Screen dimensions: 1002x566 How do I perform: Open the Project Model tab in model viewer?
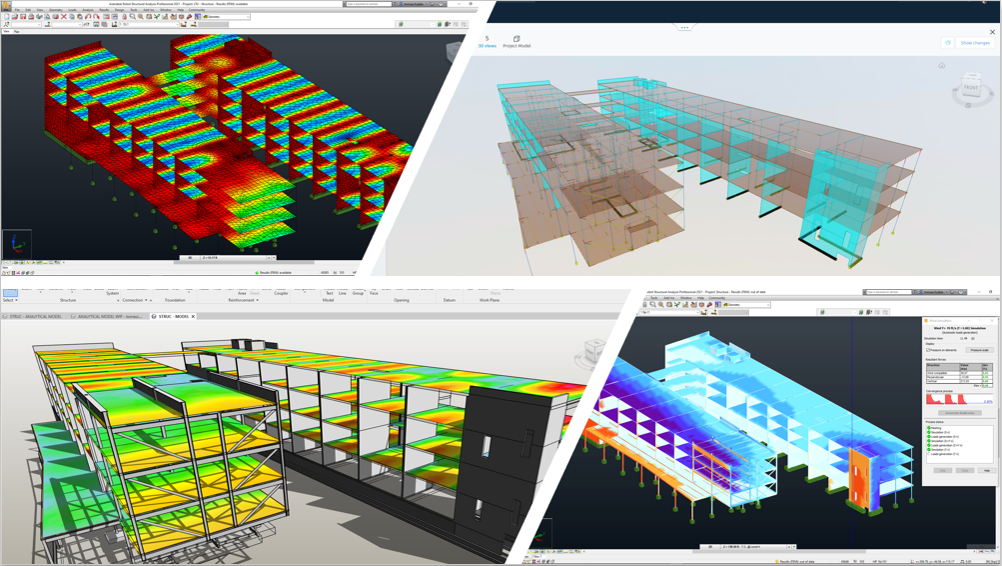[x=516, y=42]
